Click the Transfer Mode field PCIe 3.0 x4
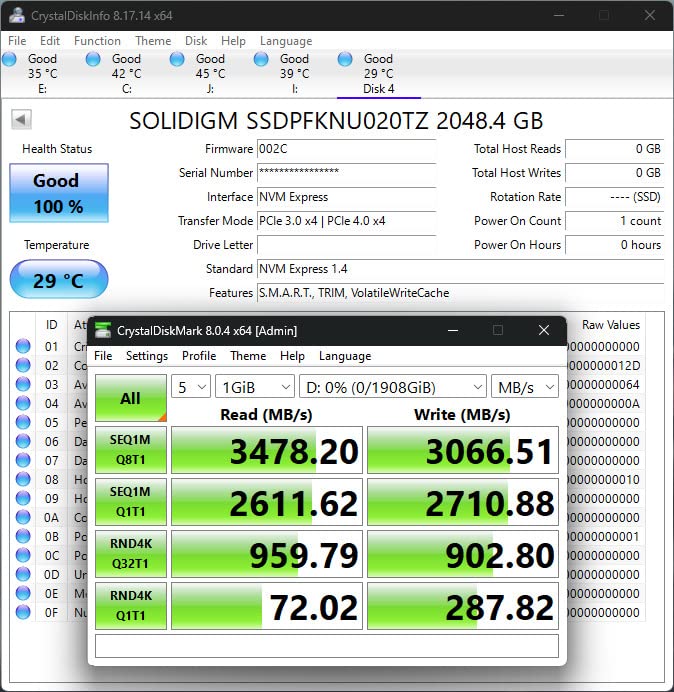 pos(346,221)
